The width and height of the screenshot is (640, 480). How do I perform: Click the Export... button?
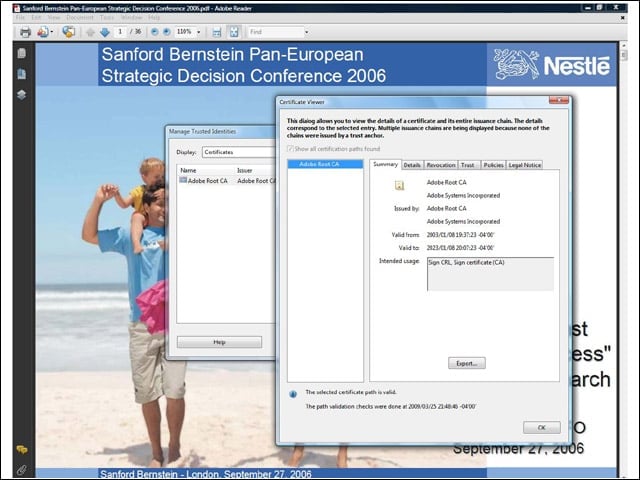[x=467, y=363]
